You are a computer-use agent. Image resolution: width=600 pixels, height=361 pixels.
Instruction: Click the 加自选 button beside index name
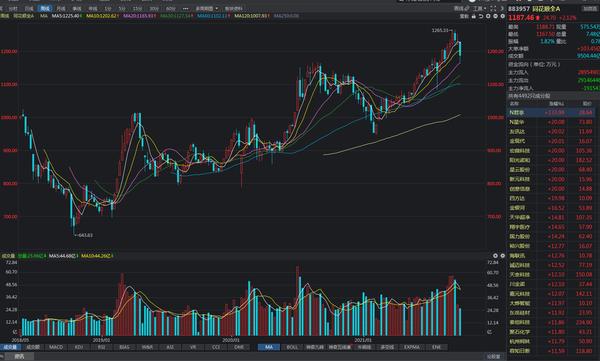coord(589,8)
